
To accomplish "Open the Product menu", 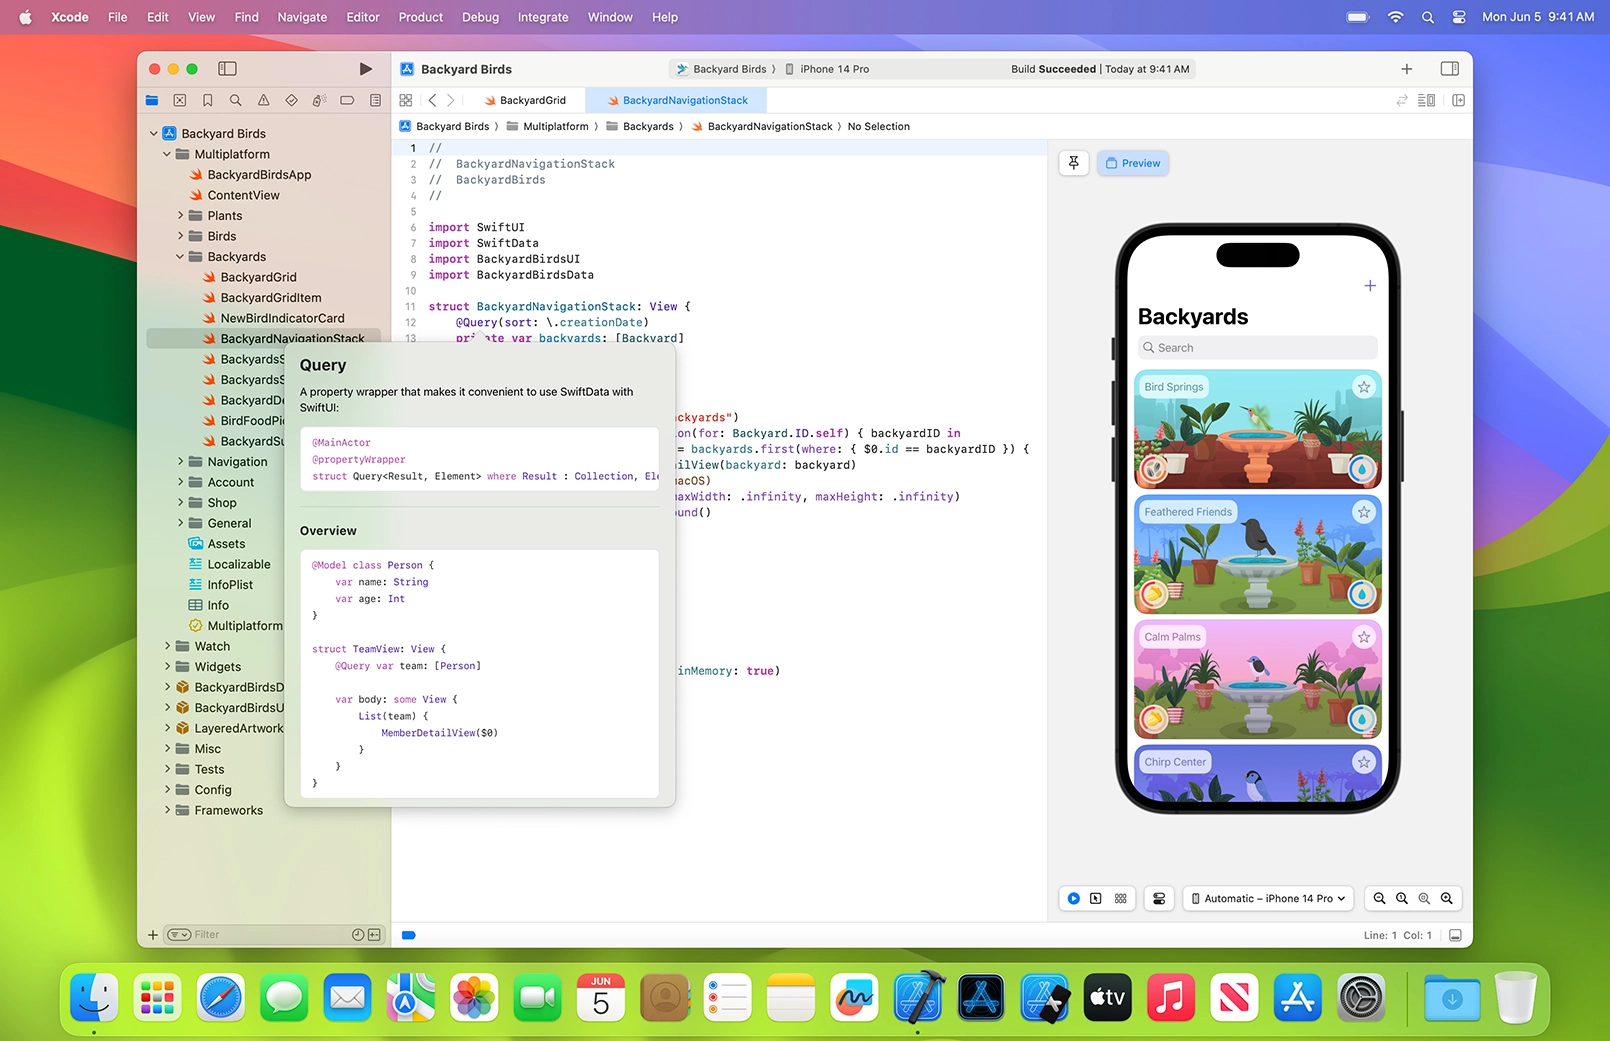I will [x=421, y=17].
